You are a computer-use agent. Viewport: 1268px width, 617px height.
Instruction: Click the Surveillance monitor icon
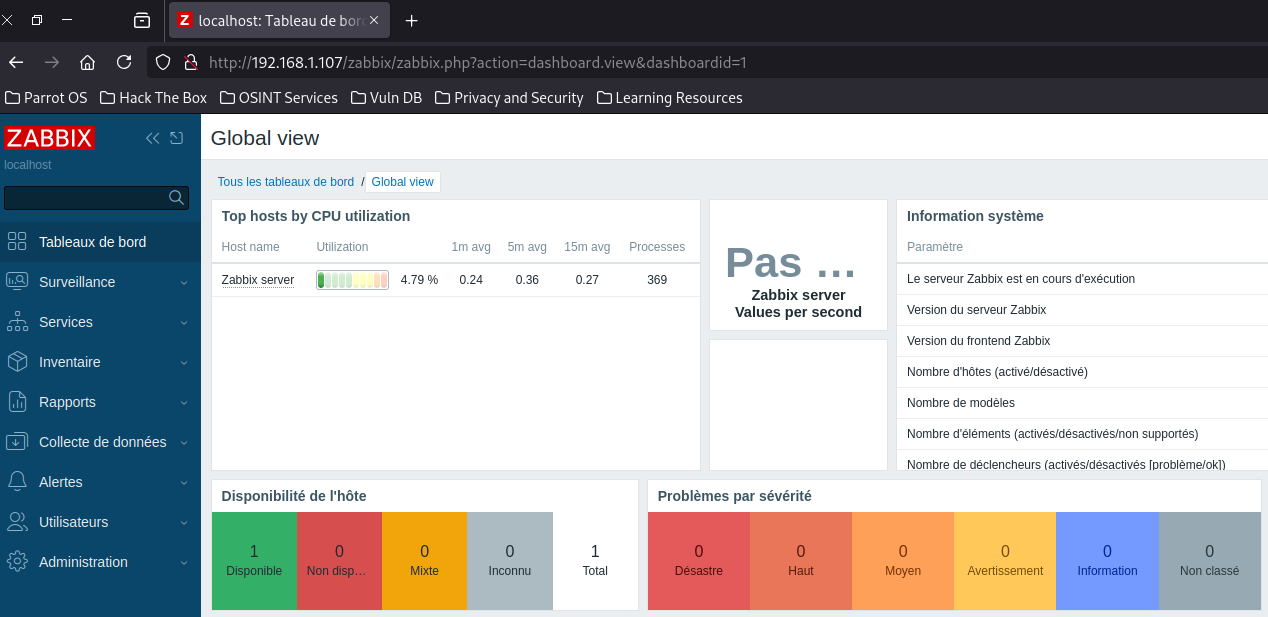17,281
